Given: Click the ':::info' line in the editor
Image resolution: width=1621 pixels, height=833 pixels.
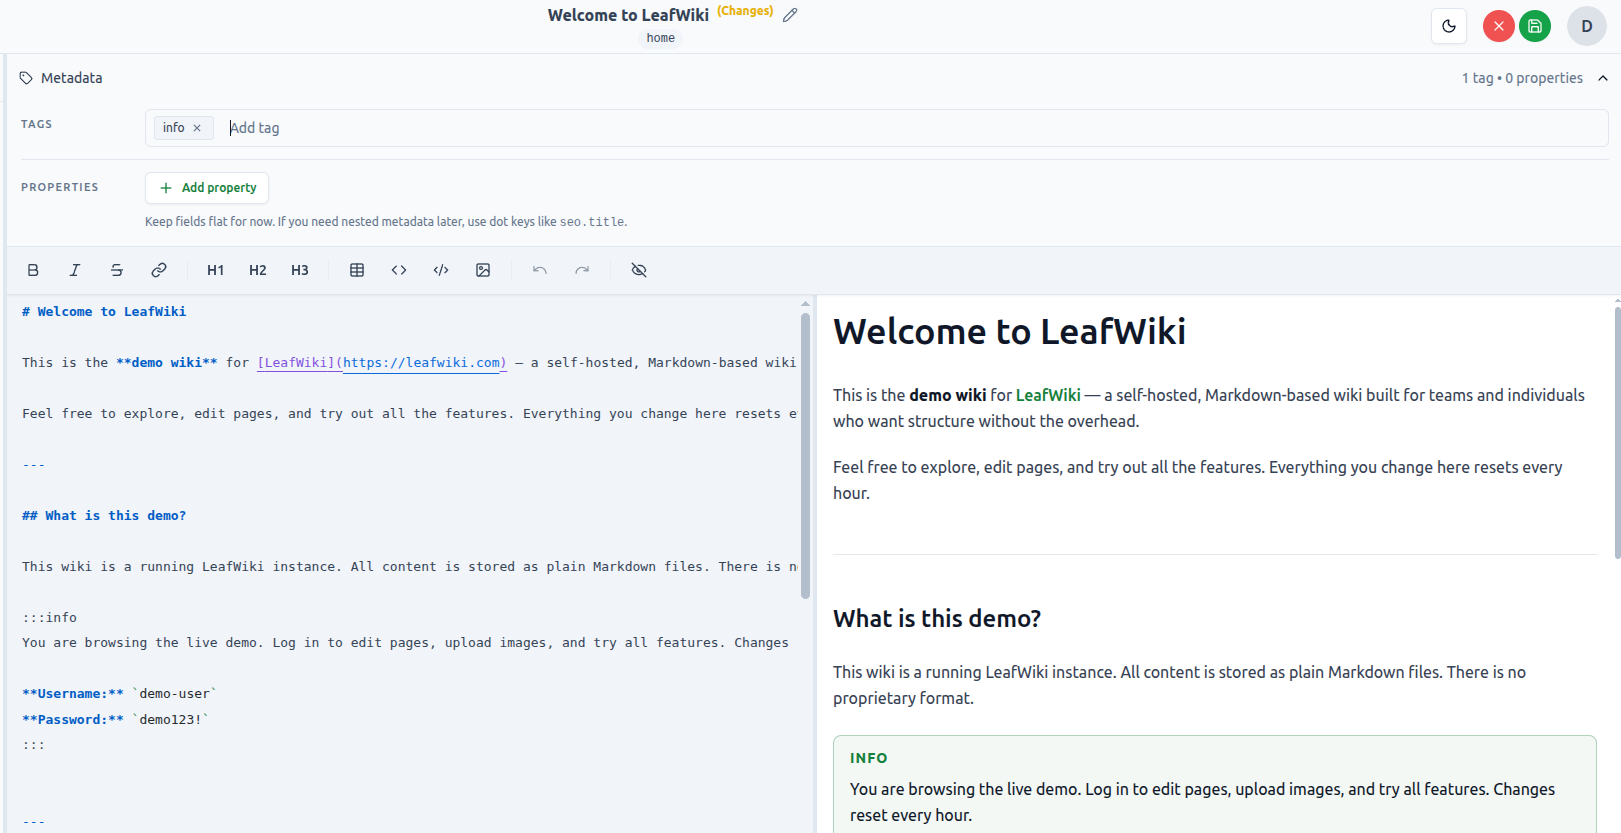Looking at the screenshot, I should (50, 618).
